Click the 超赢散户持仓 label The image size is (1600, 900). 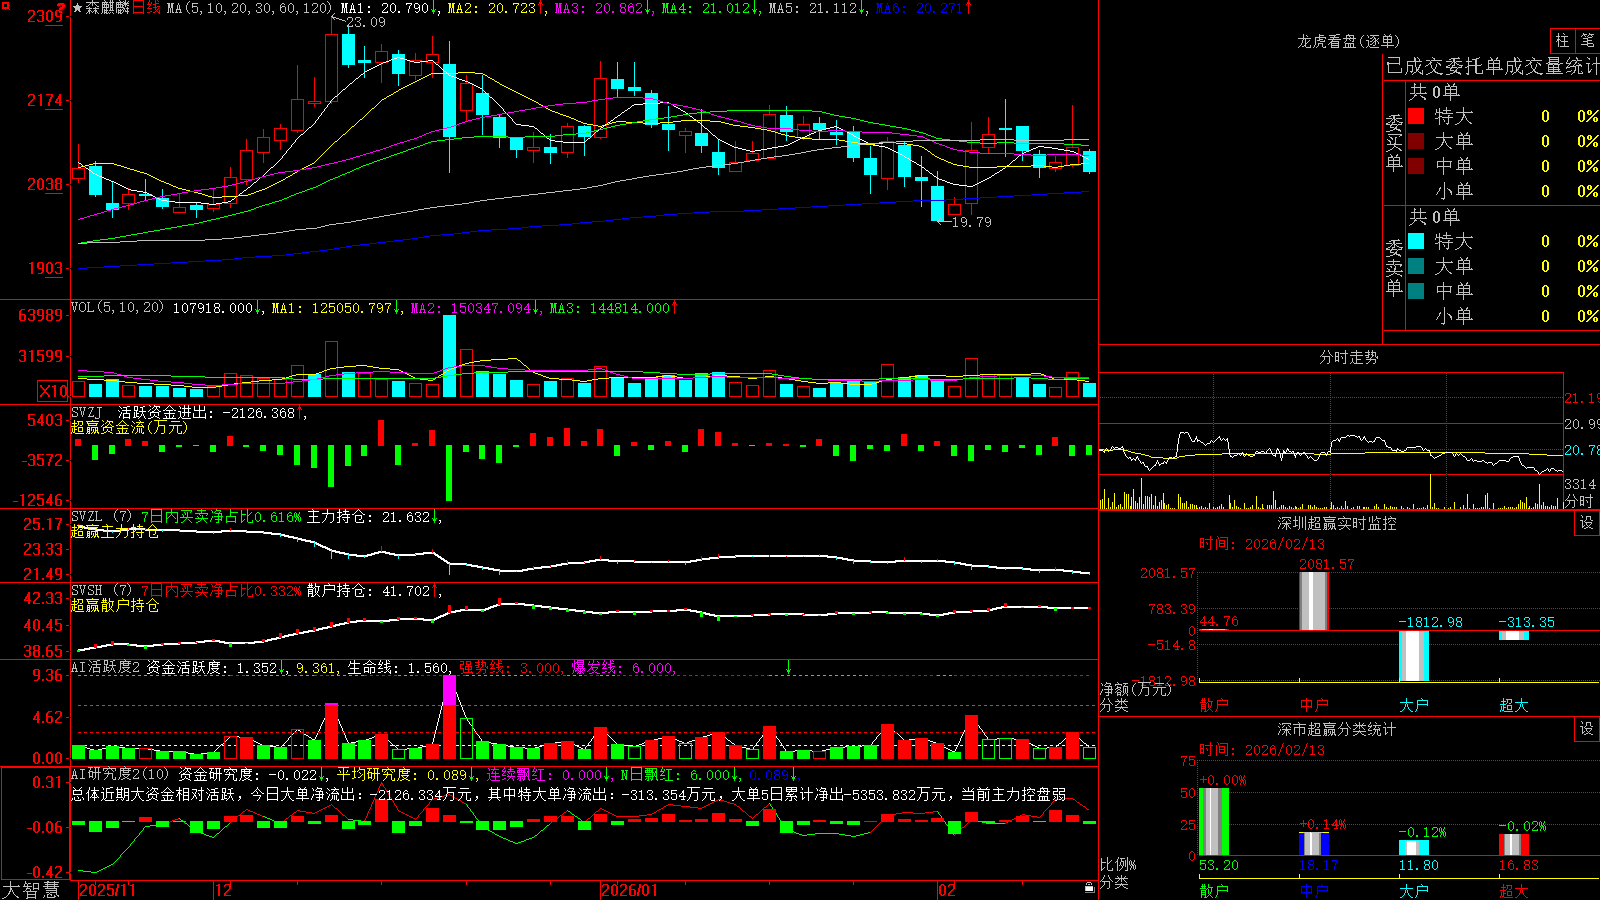coord(115,605)
